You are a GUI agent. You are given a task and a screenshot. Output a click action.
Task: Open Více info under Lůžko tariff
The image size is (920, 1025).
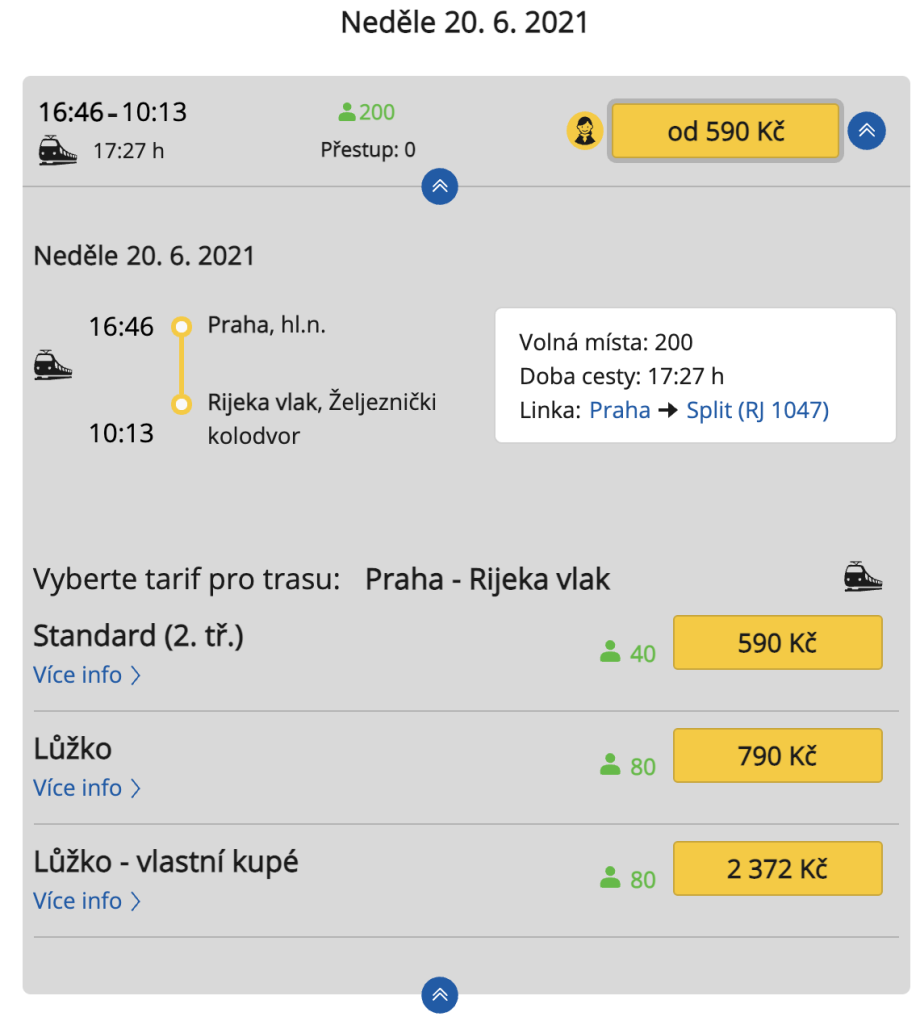[x=87, y=788]
